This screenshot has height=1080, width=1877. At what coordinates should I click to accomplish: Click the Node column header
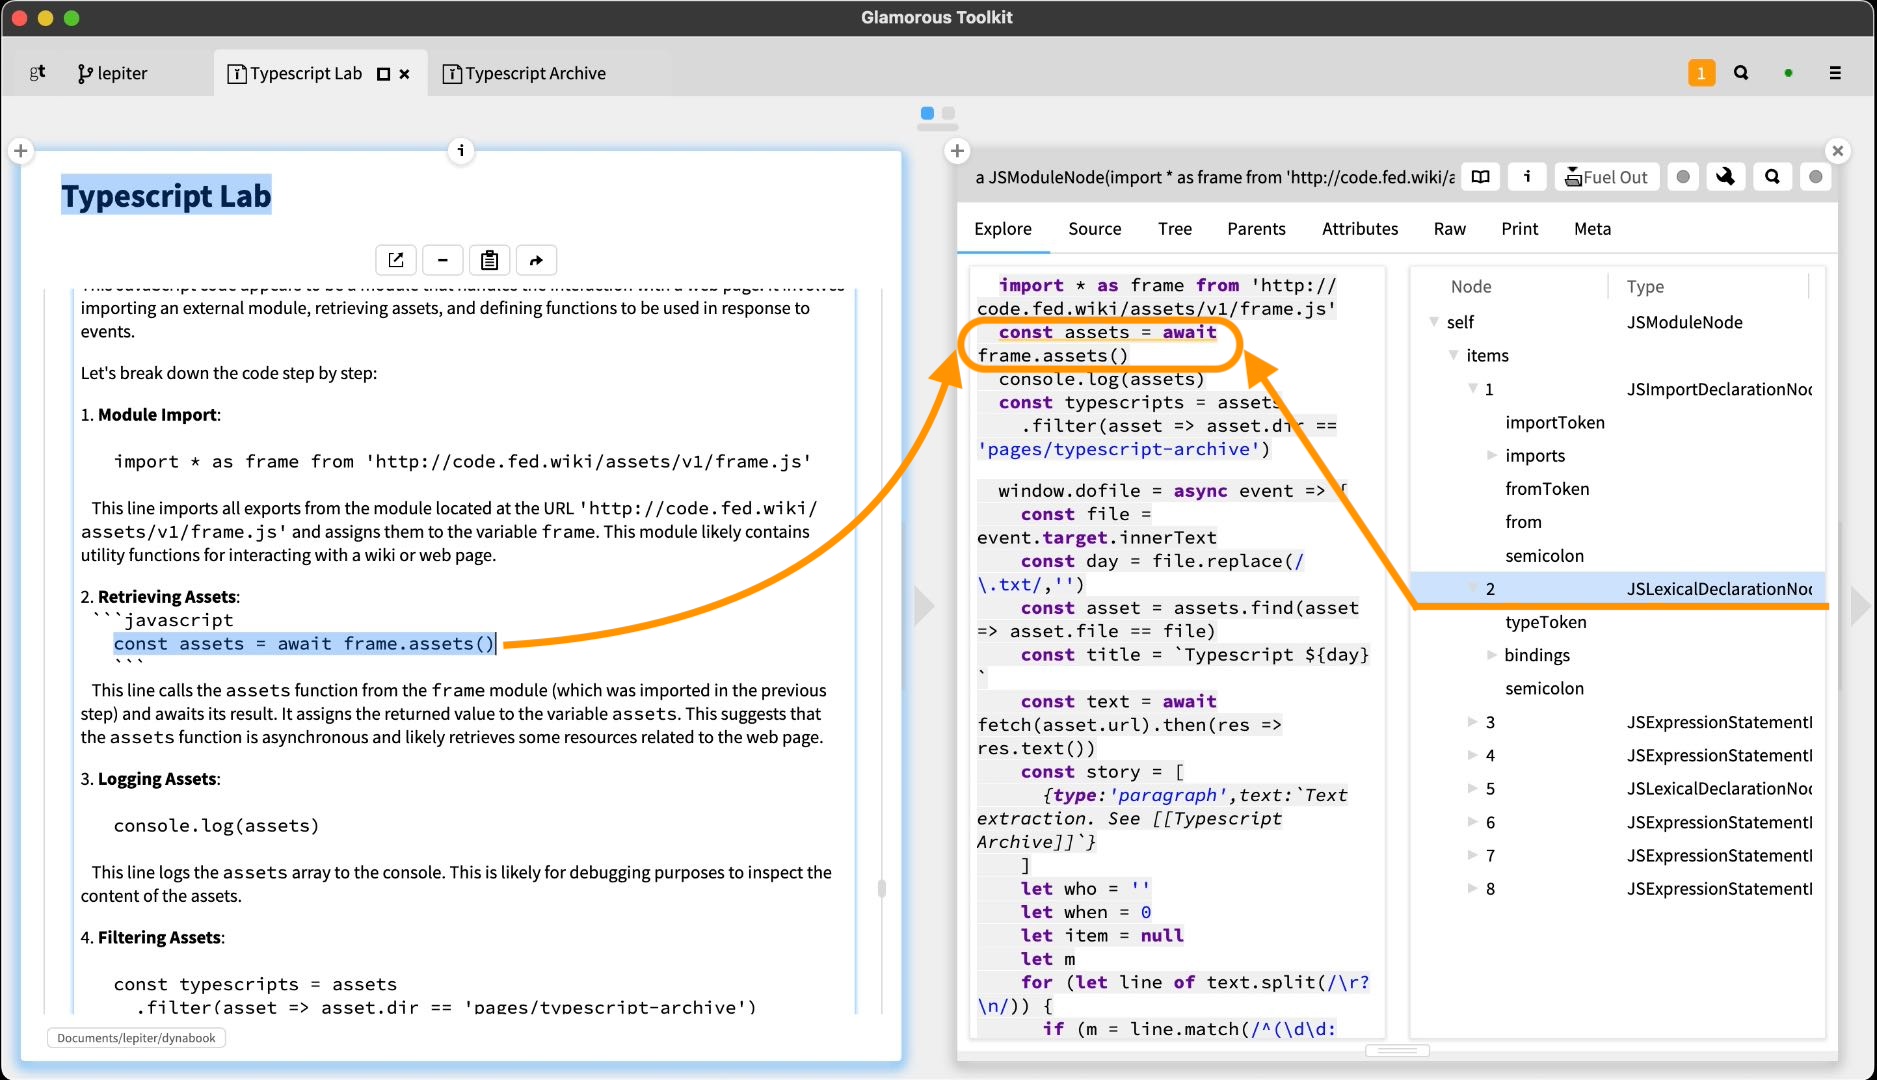(1471, 286)
